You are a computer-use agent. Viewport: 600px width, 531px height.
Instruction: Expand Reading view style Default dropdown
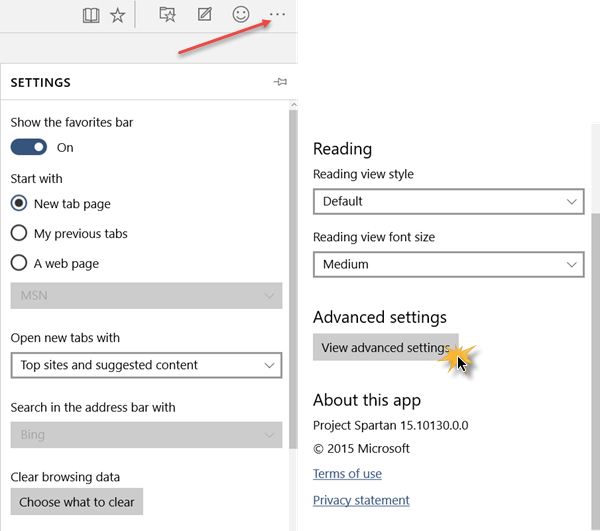[x=448, y=202]
